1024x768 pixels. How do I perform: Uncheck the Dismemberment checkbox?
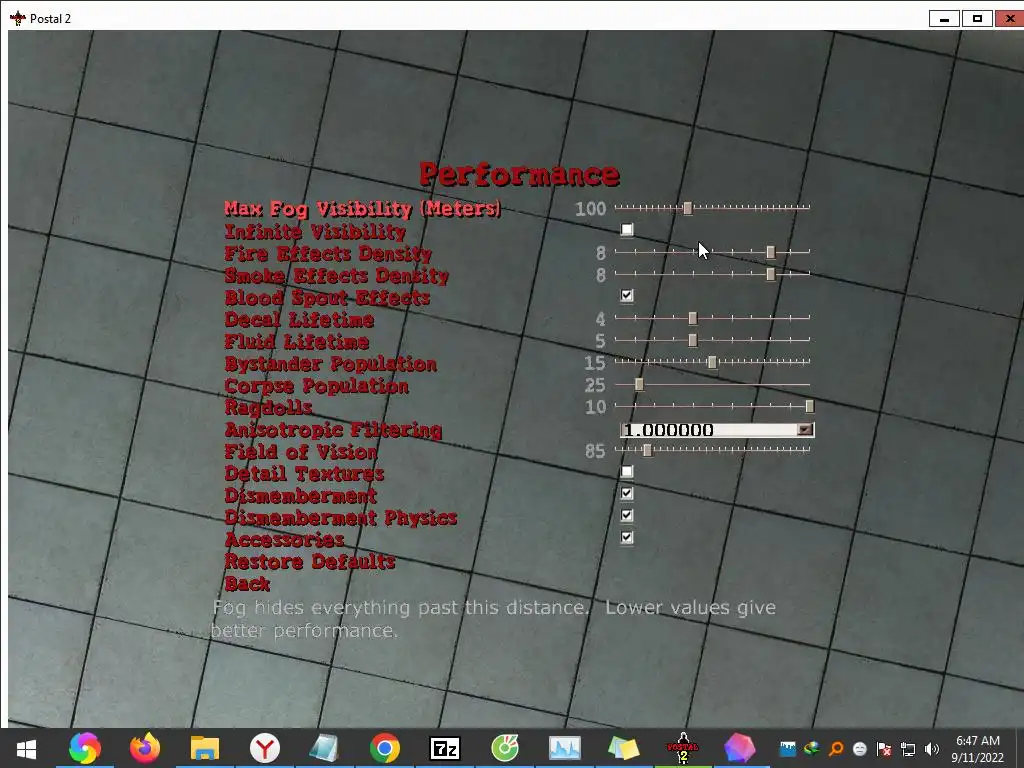pos(627,493)
